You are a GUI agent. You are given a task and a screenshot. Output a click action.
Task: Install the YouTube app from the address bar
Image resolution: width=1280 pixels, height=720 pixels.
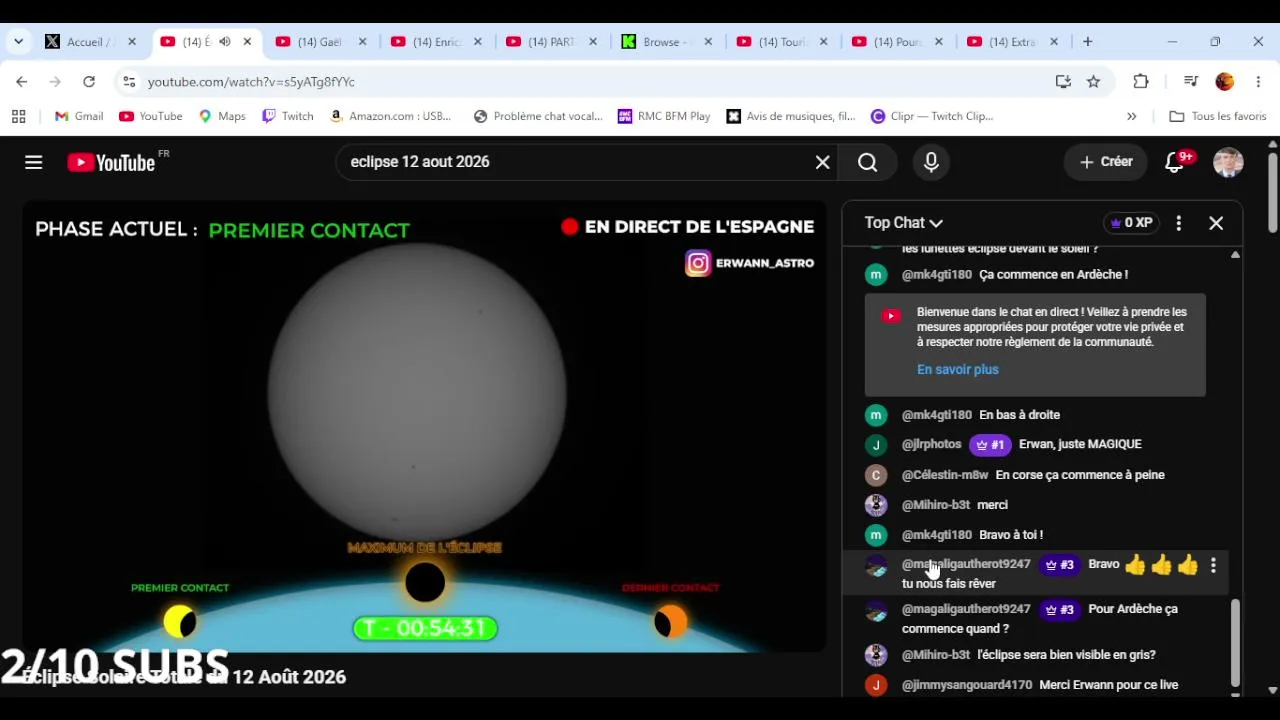click(1063, 82)
